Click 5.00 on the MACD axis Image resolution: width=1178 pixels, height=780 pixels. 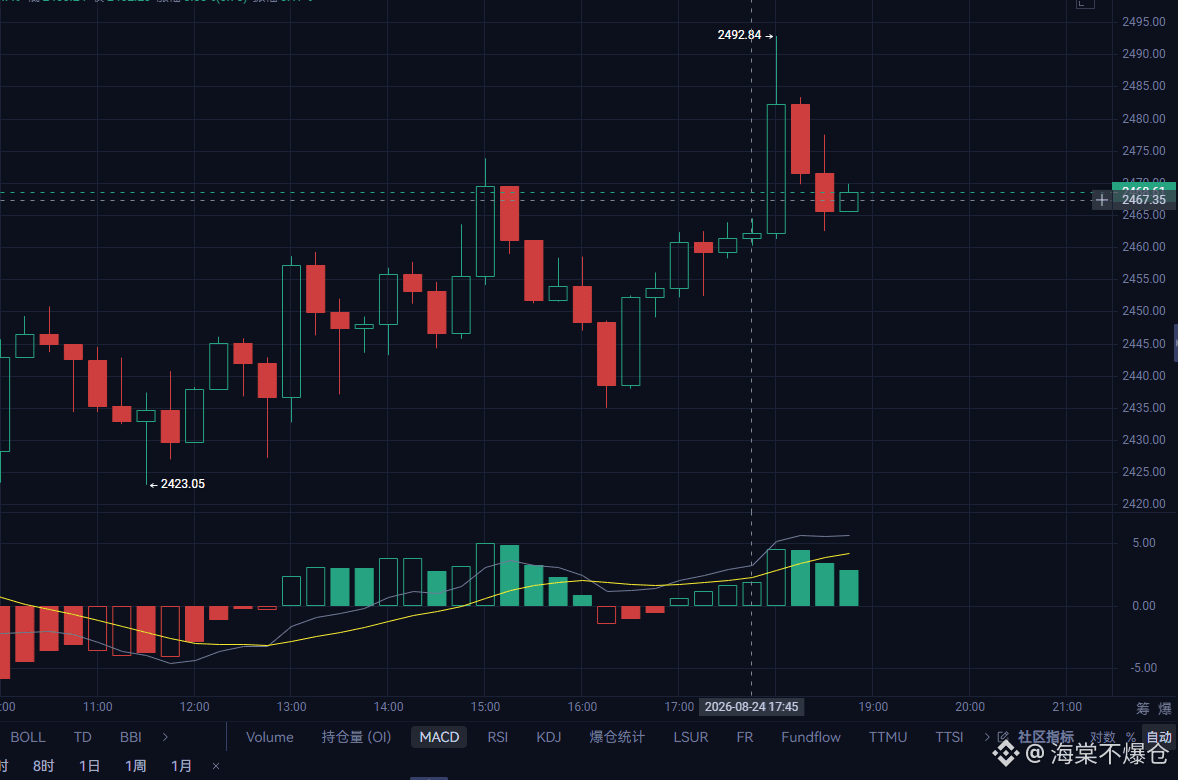(1143, 543)
